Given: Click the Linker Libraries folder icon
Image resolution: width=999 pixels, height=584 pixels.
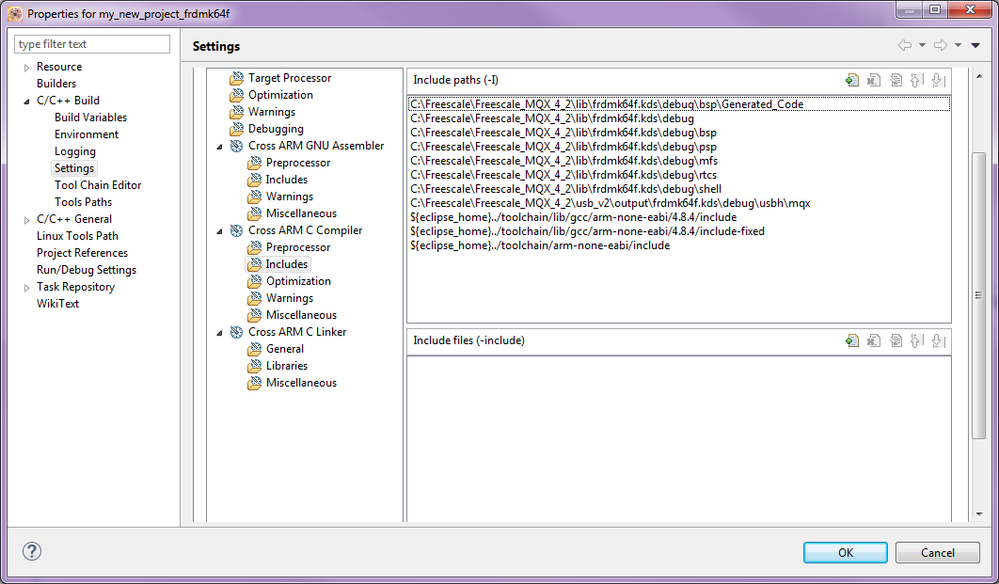Looking at the screenshot, I should coord(254,366).
